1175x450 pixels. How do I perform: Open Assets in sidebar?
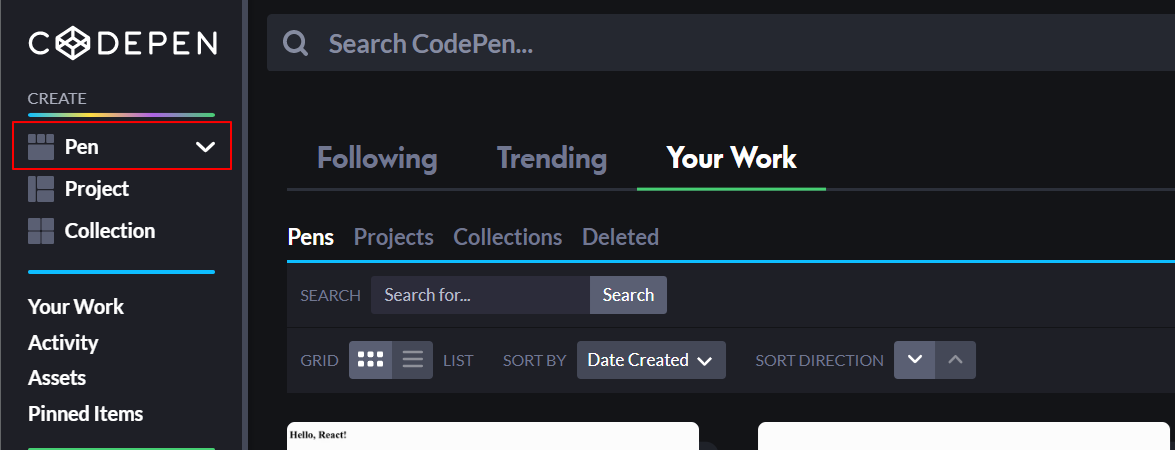tap(57, 378)
